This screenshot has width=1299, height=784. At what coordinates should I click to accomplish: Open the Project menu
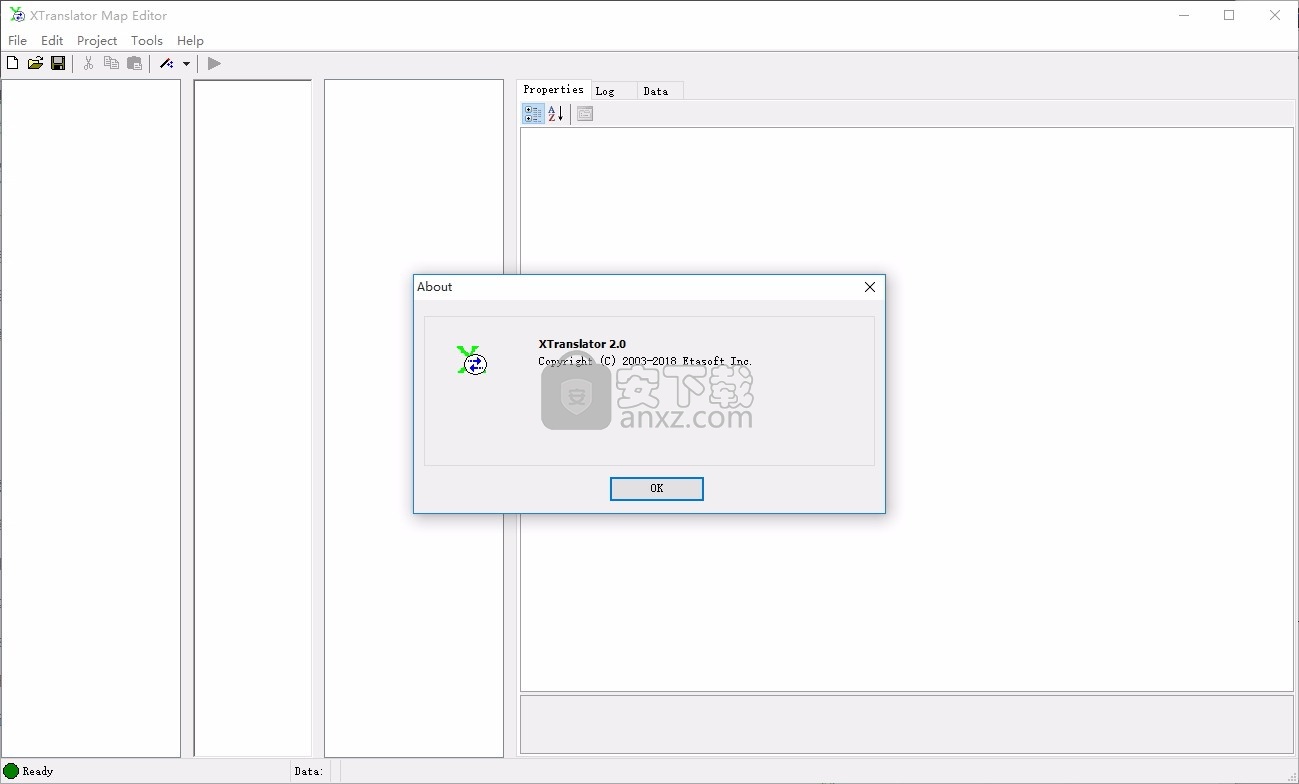97,40
